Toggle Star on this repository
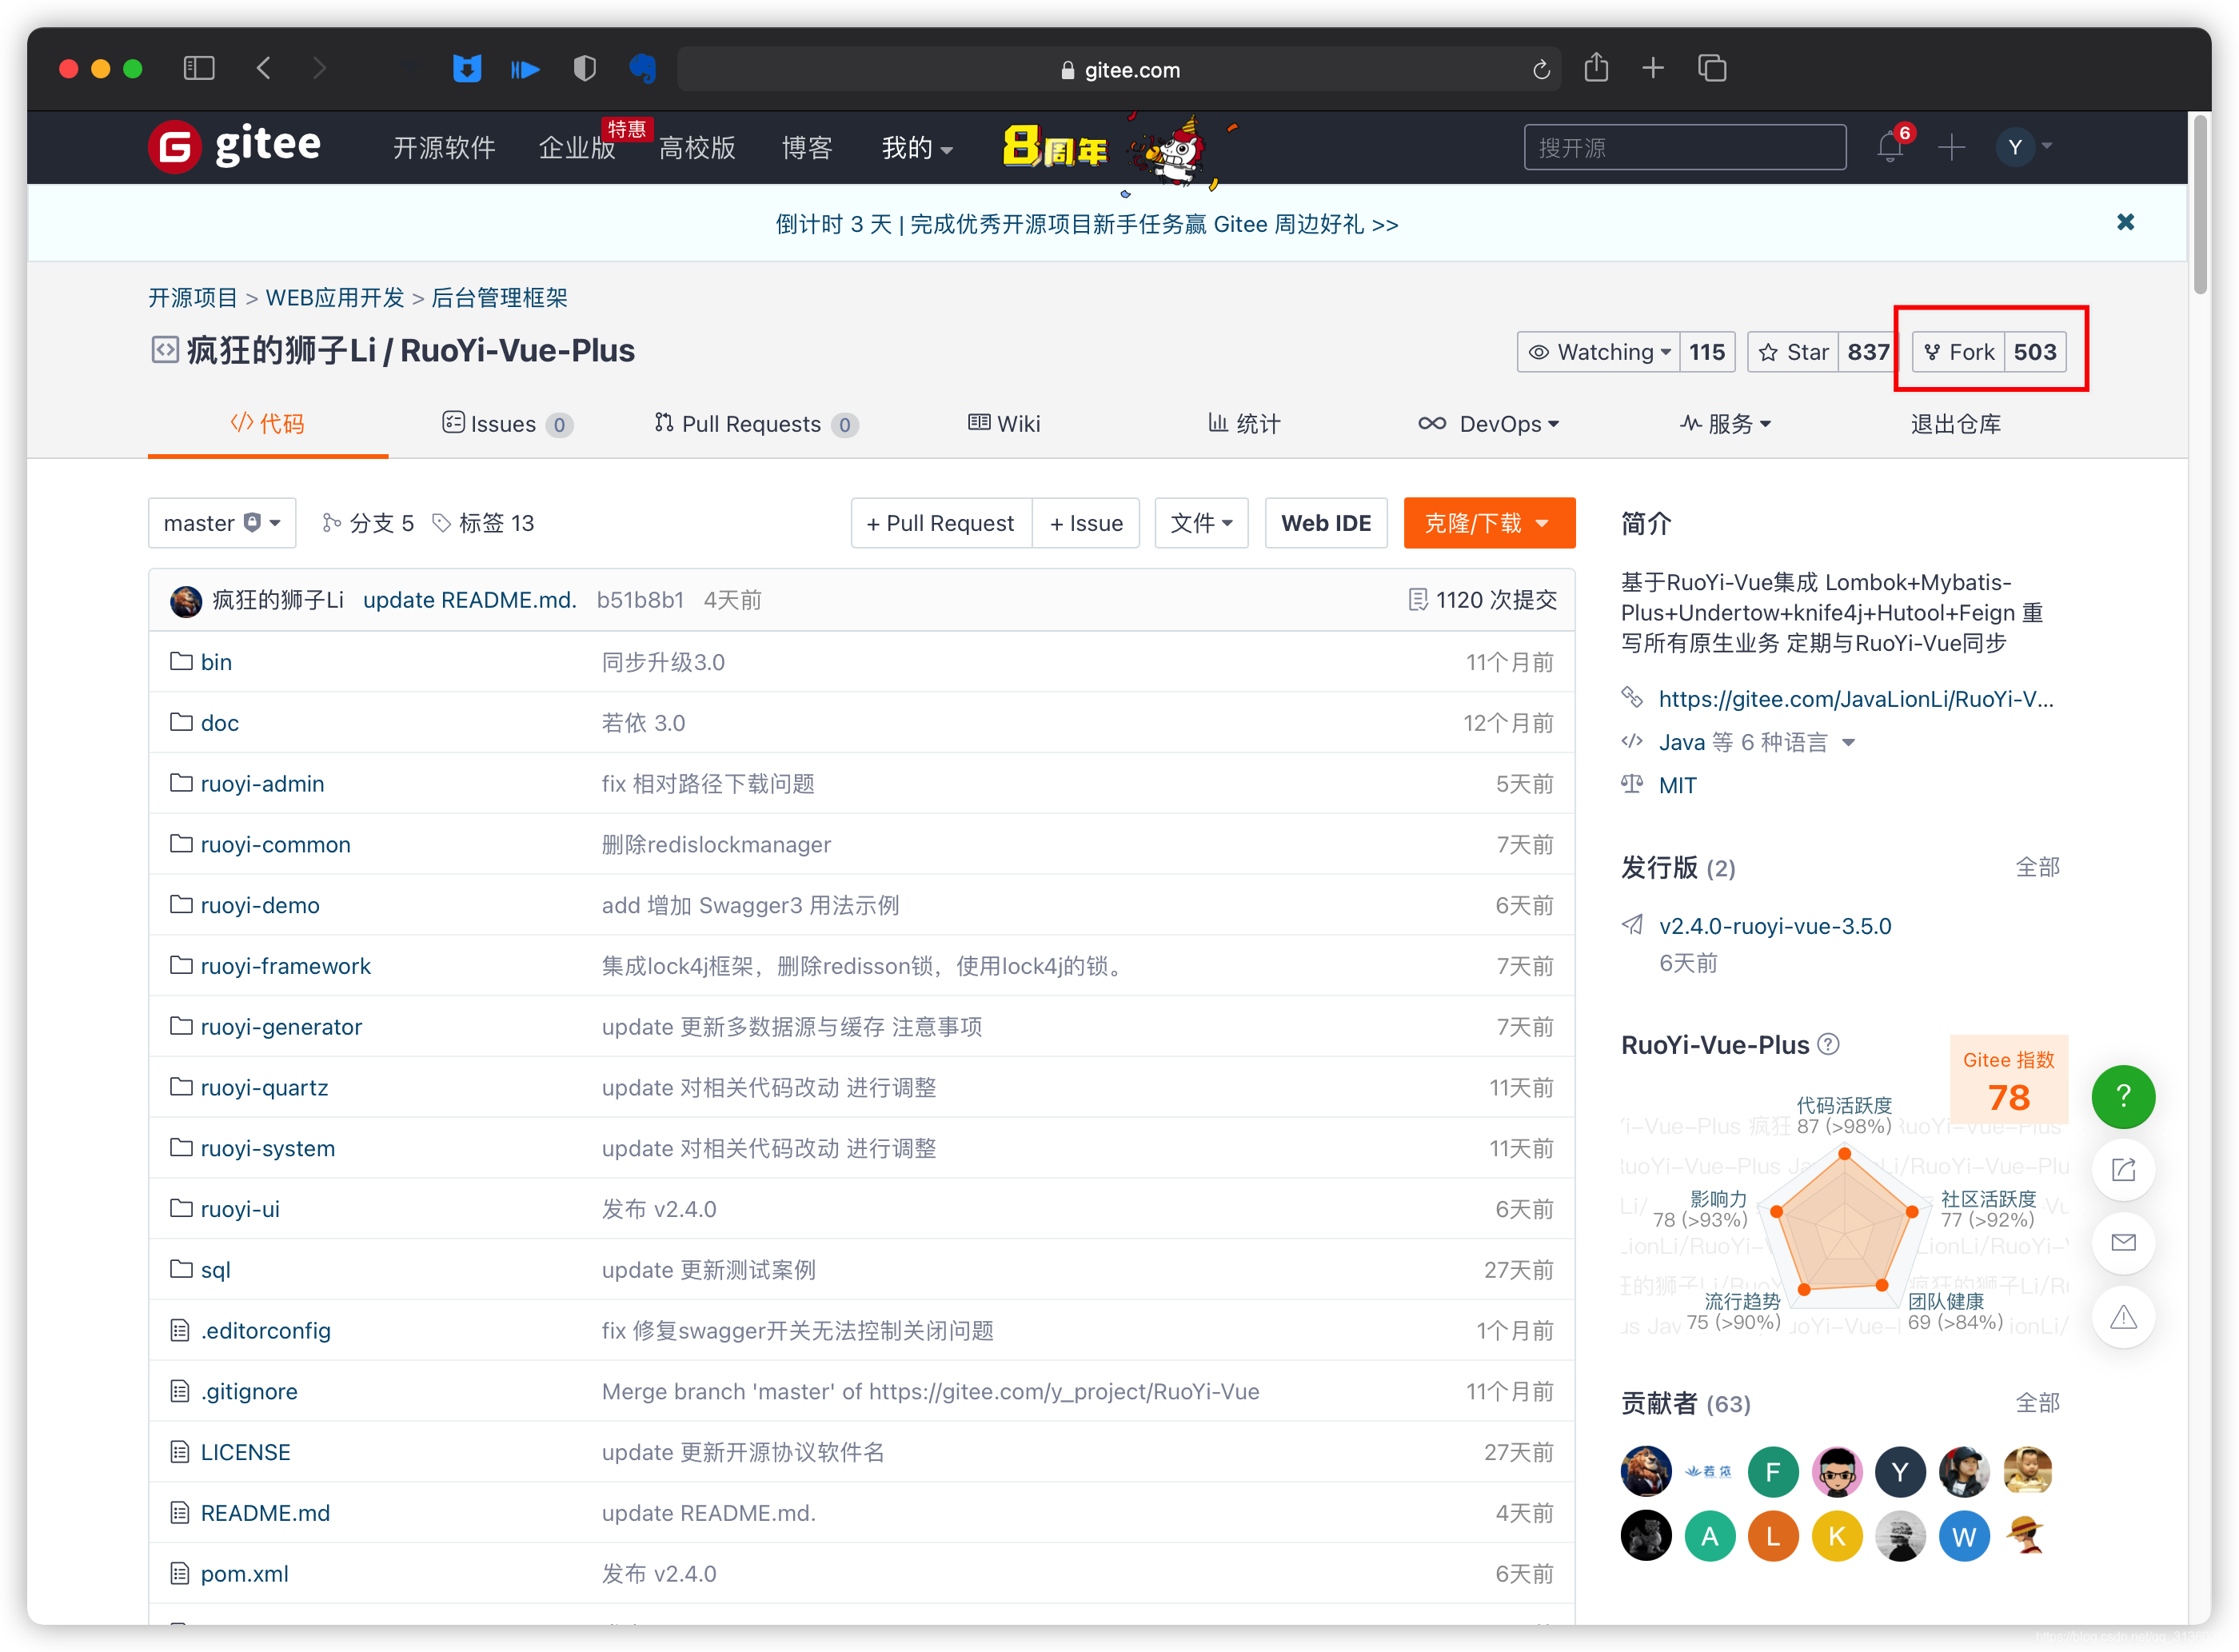This screenshot has height=1652, width=2239. 1794,352
